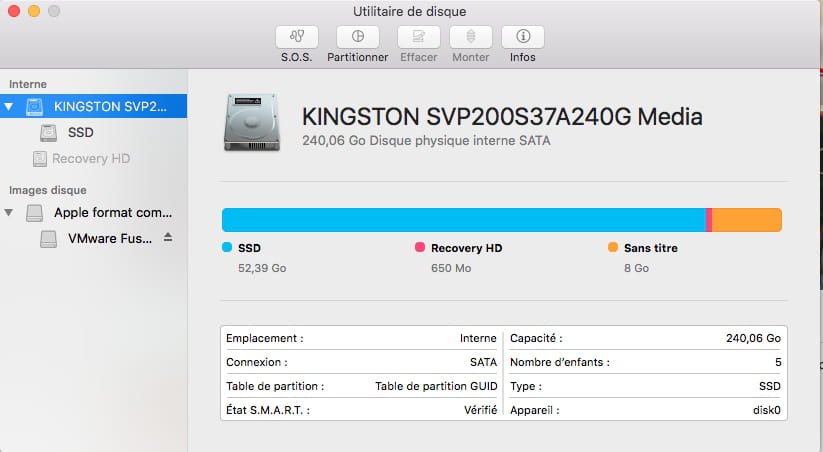Click the Apple format disk image icon
This screenshot has height=452, width=823.
click(x=35, y=213)
